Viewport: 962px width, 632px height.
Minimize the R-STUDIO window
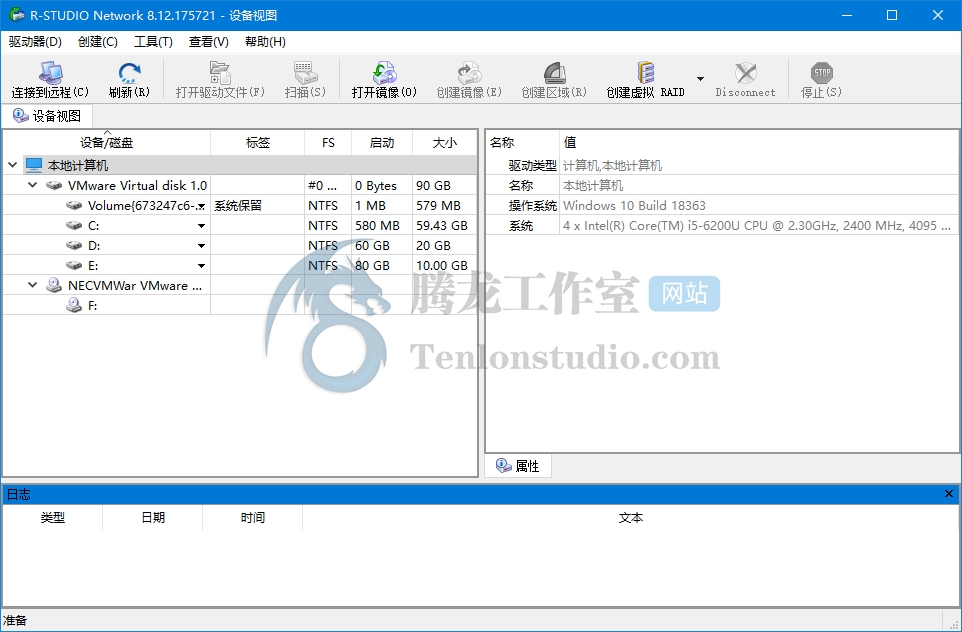coord(847,15)
